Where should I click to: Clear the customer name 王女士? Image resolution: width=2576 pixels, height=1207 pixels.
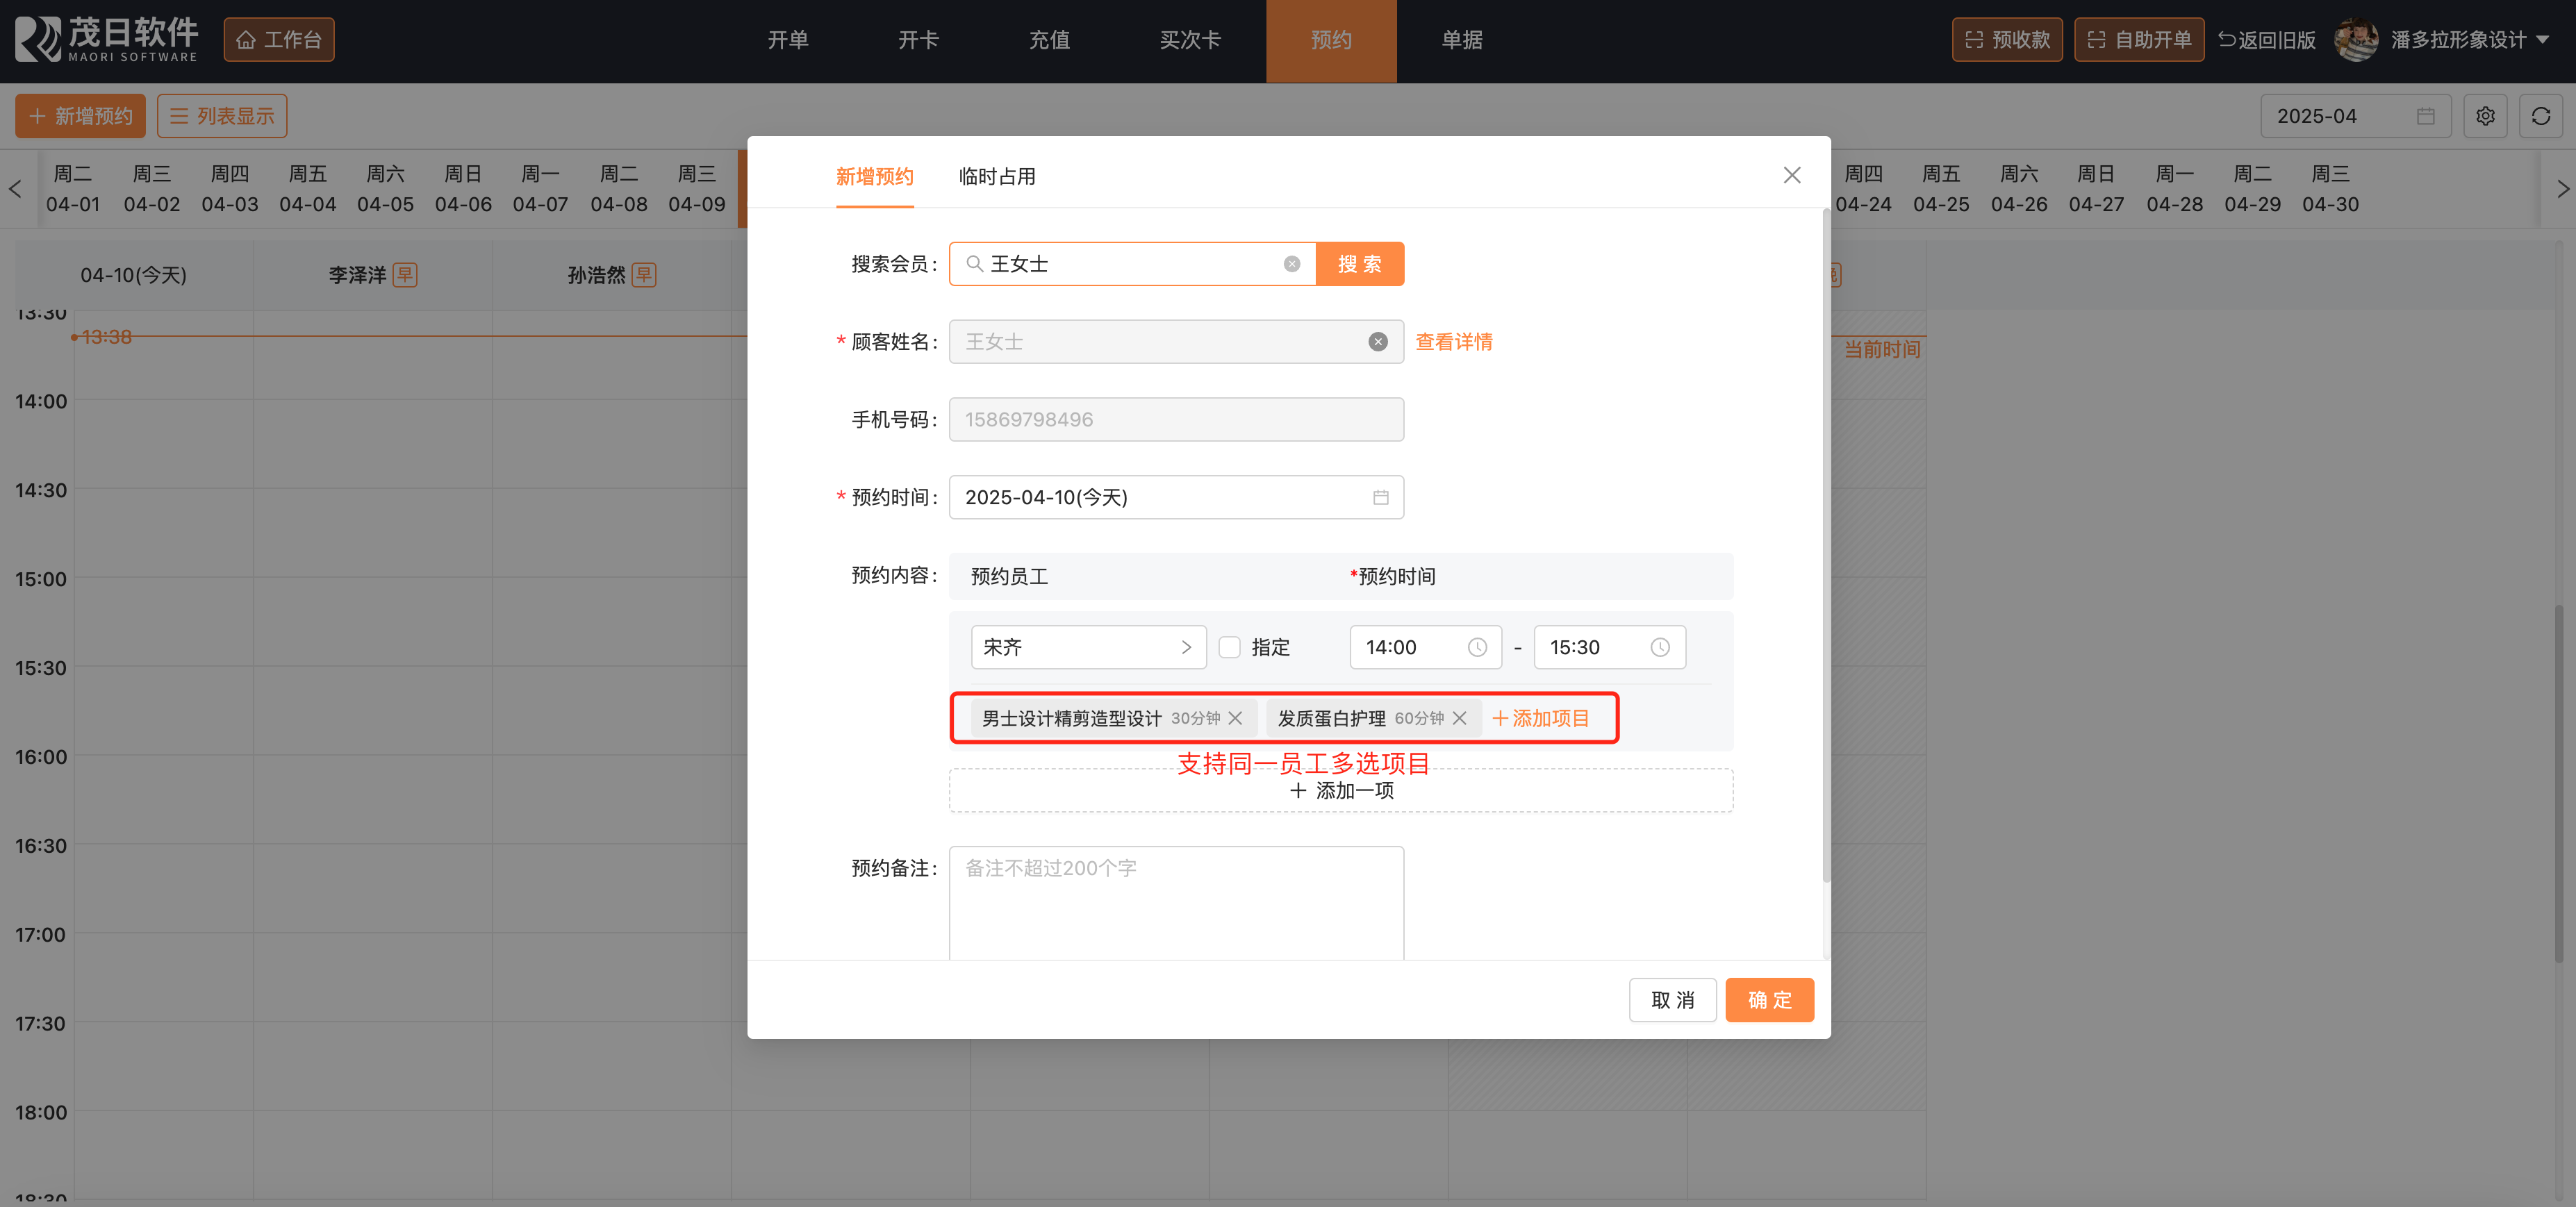(1377, 342)
